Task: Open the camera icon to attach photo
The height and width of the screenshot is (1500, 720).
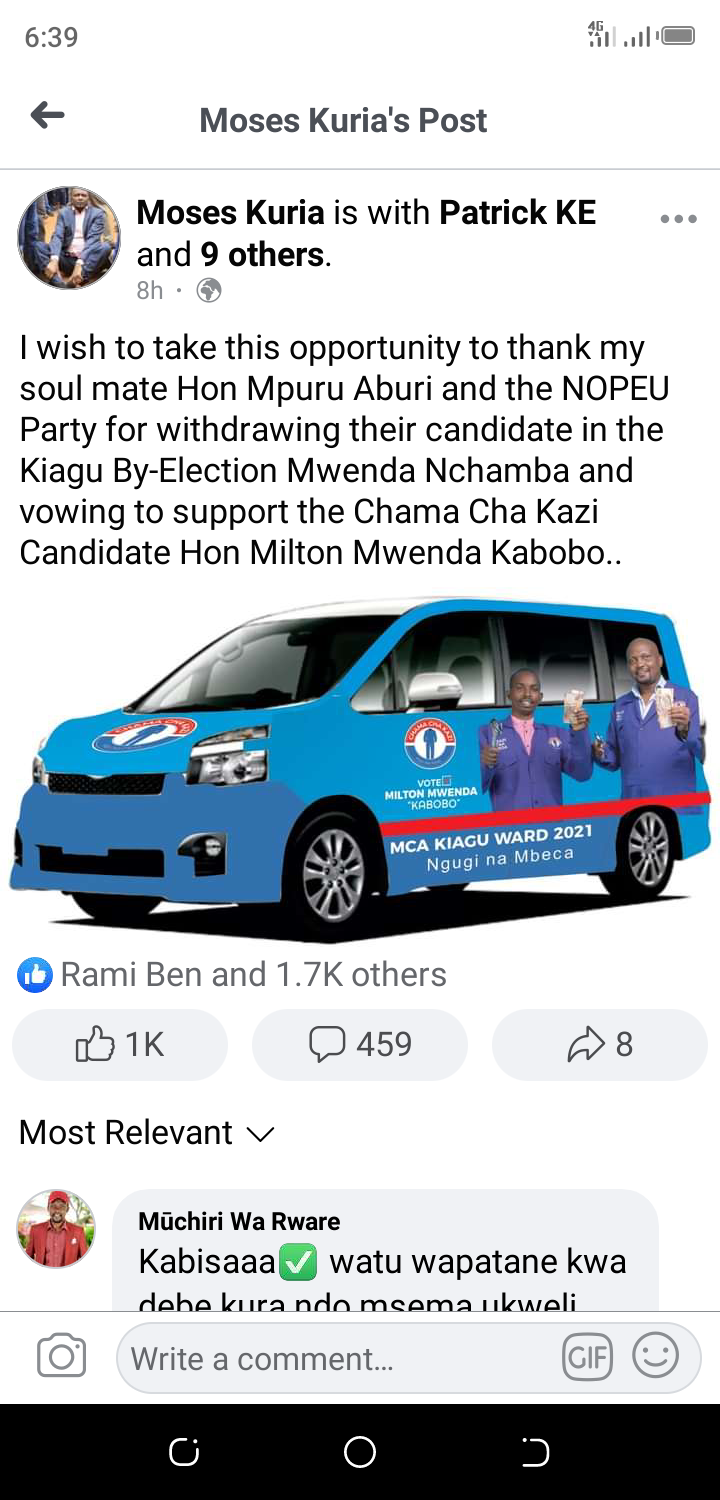Action: point(61,1357)
